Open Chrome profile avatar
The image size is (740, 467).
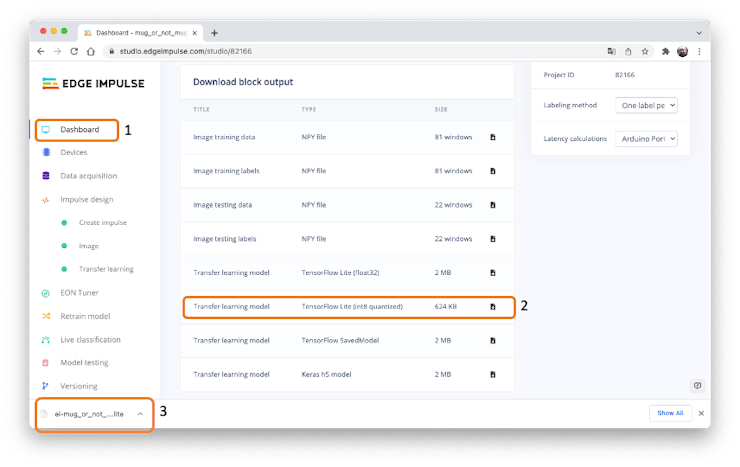[682, 51]
